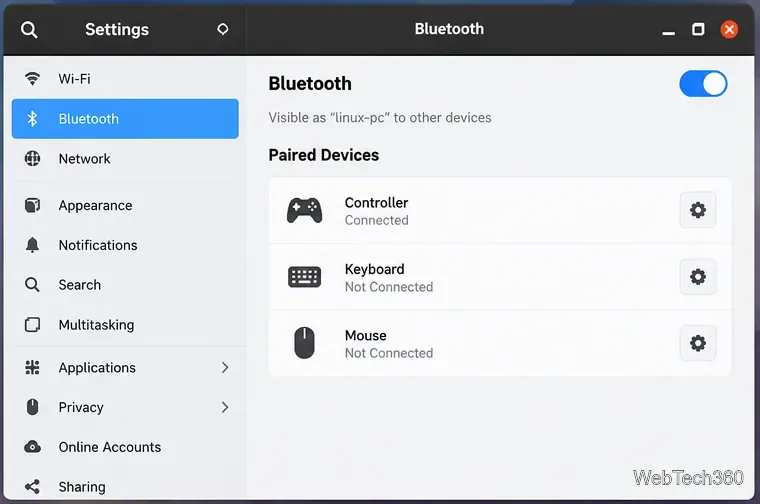The height and width of the screenshot is (504, 760).
Task: Open Notifications settings
Action: [x=126, y=245]
